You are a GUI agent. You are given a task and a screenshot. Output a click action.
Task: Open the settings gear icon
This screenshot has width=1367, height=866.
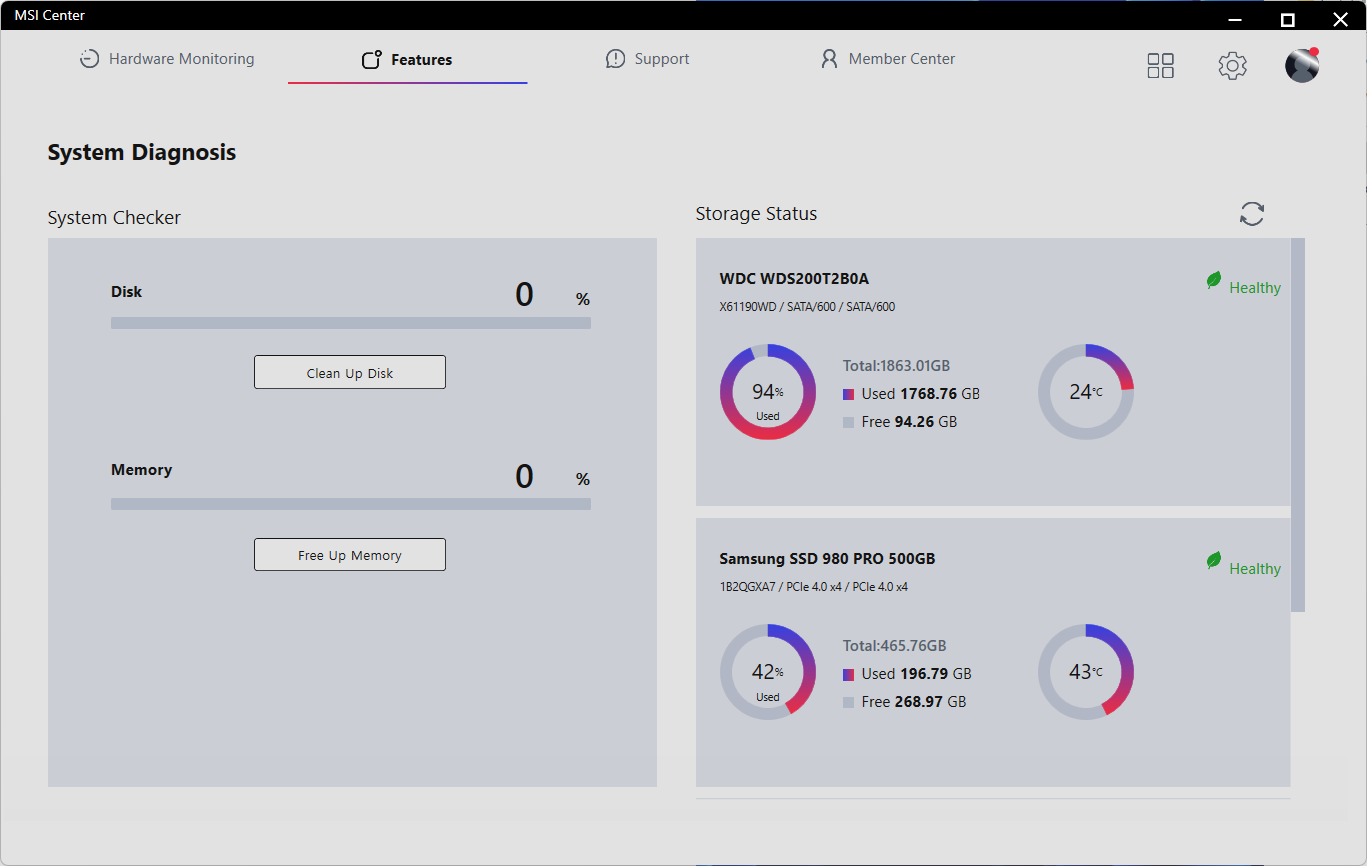pyautogui.click(x=1232, y=66)
